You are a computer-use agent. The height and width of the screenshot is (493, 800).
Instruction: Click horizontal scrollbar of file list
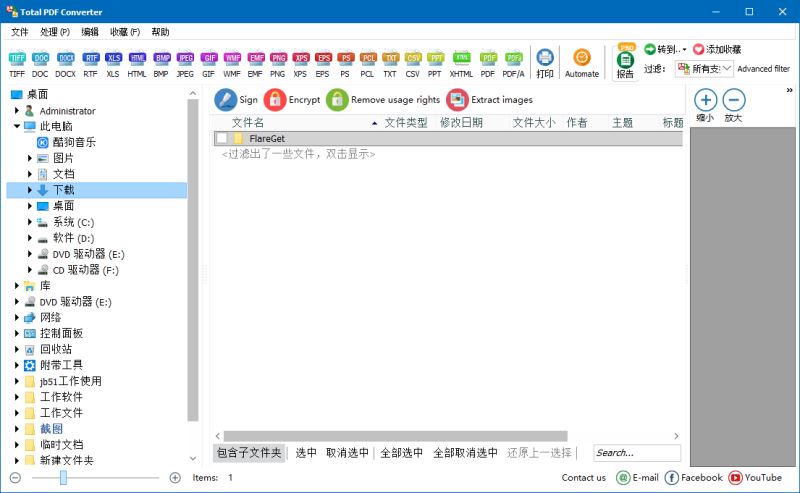[x=395, y=436]
